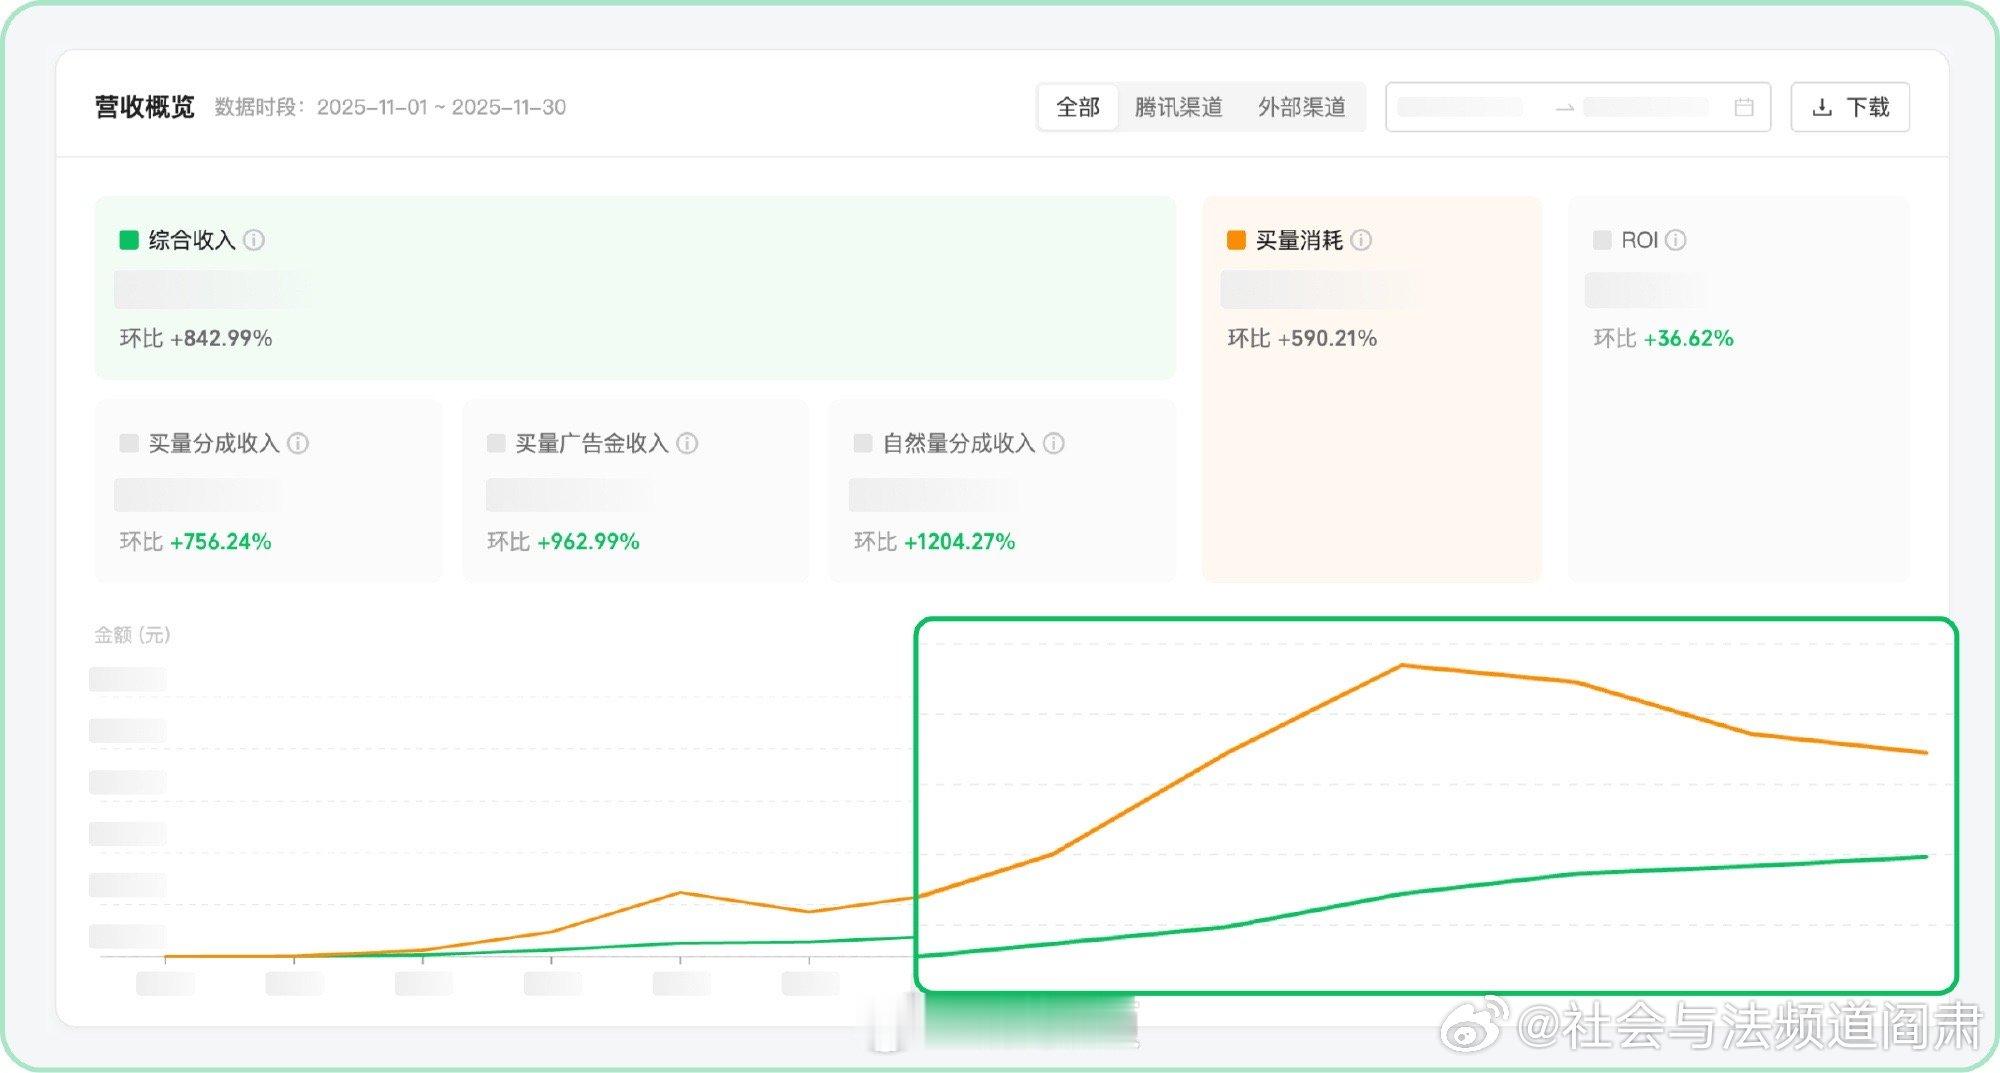Select the ROI metric card

(x=1739, y=389)
